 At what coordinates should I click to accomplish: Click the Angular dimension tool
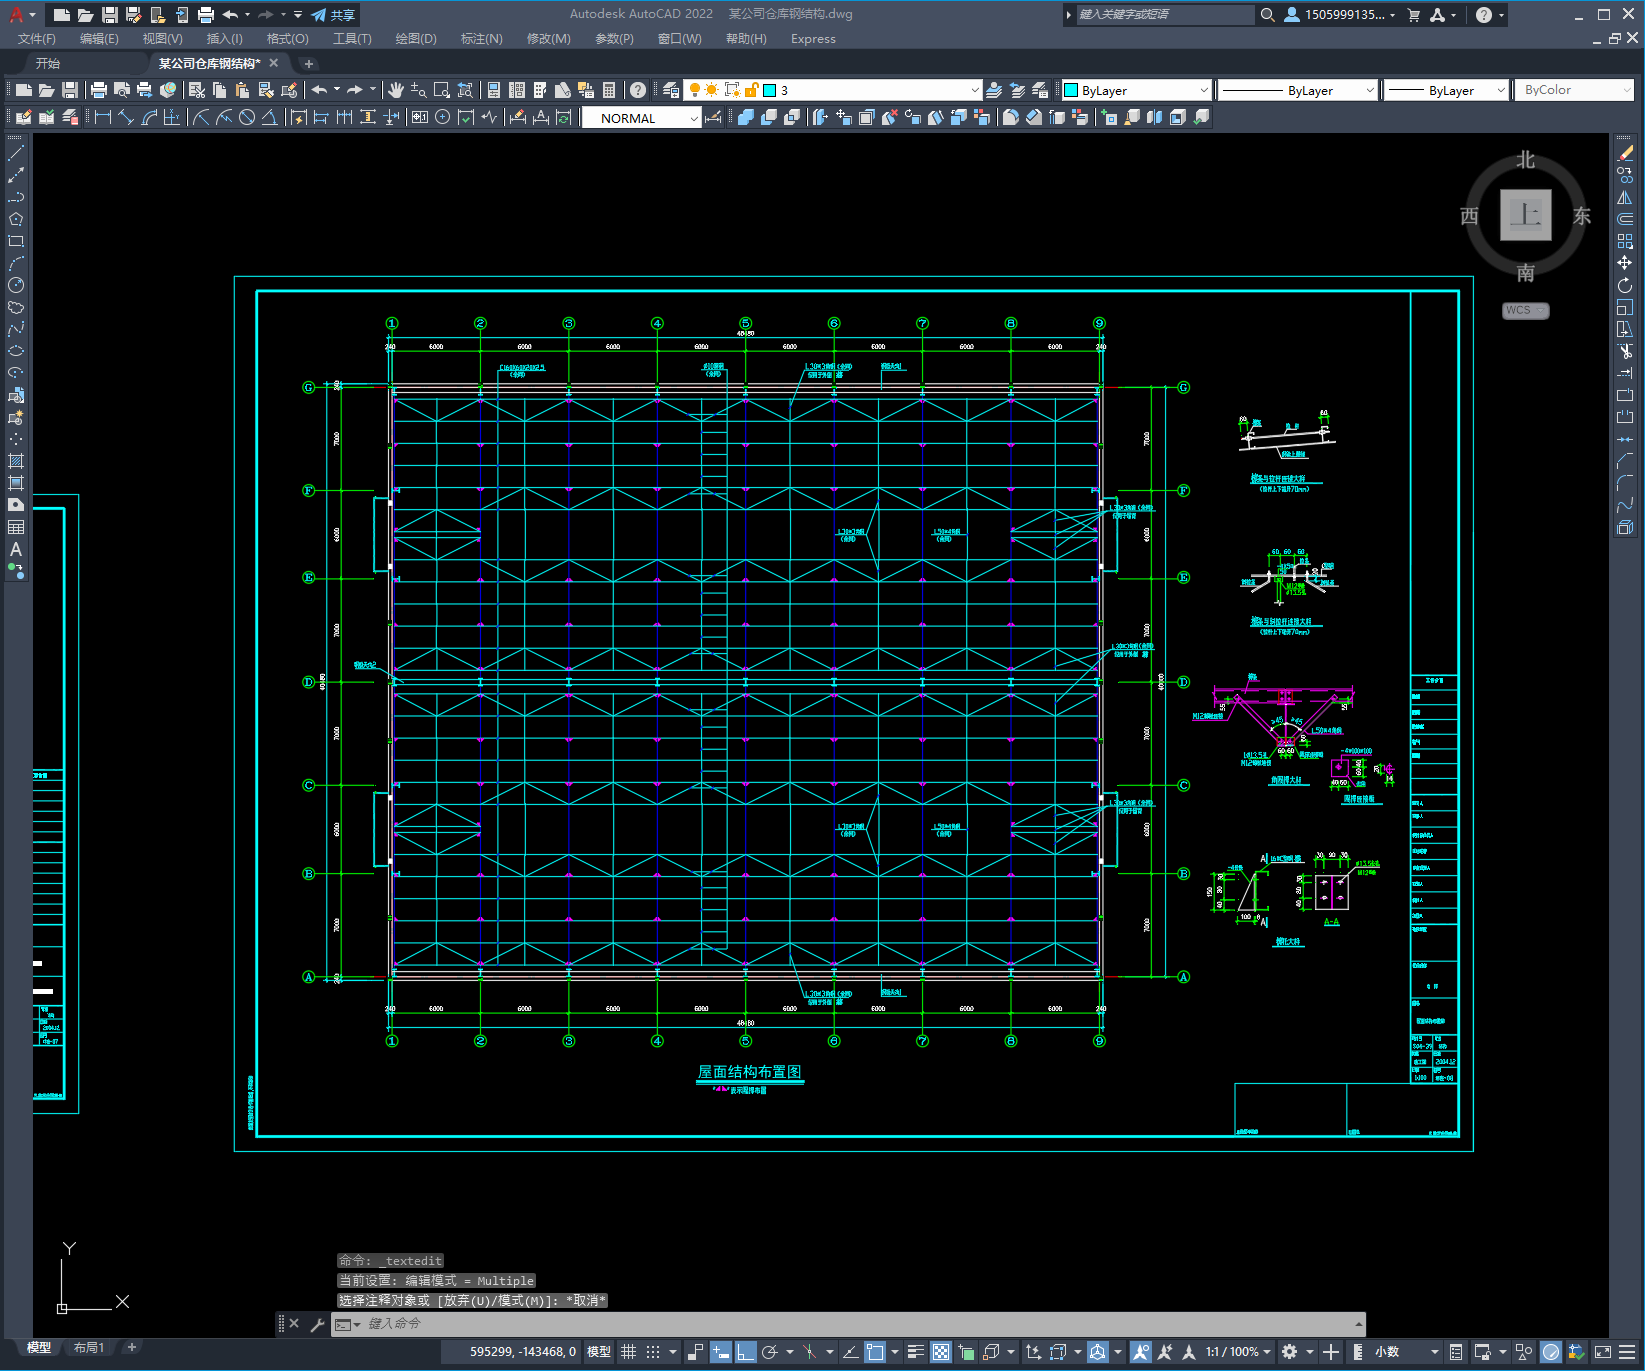269,117
